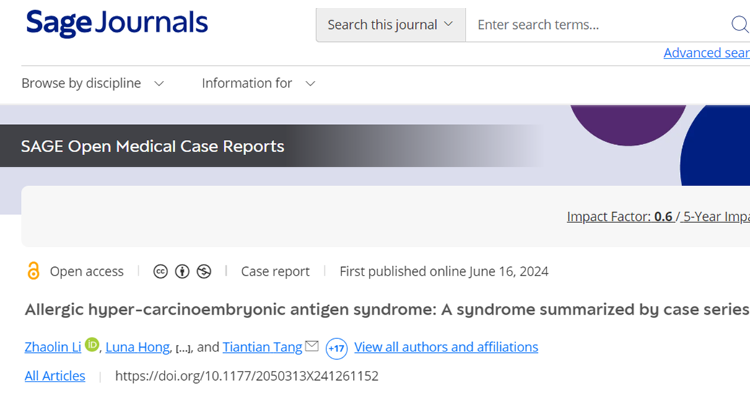Screen dimensions: 750x400
Task: Open the Advanced search link
Action: pos(706,53)
